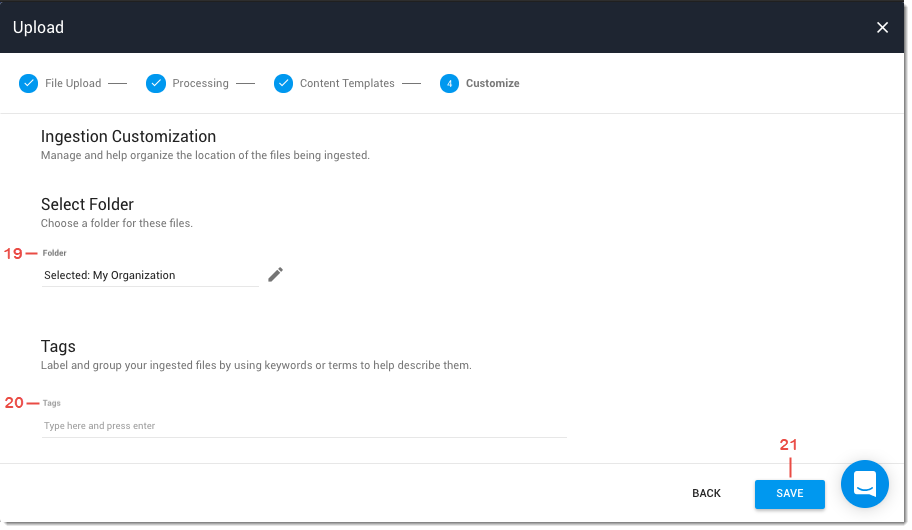Image resolution: width=912 pixels, height=530 pixels.
Task: Click the pencil icon to edit folder
Action: pyautogui.click(x=275, y=275)
